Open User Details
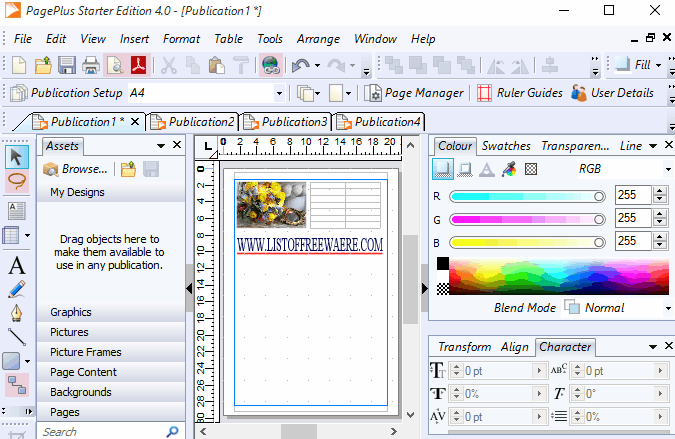675x439 pixels. [x=613, y=93]
